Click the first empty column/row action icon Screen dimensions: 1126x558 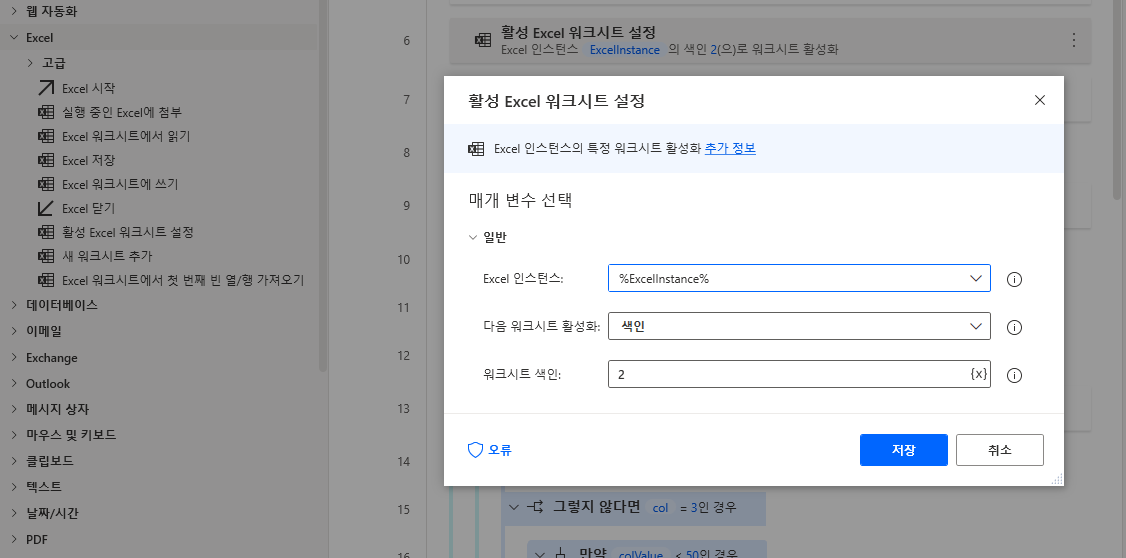coord(46,280)
